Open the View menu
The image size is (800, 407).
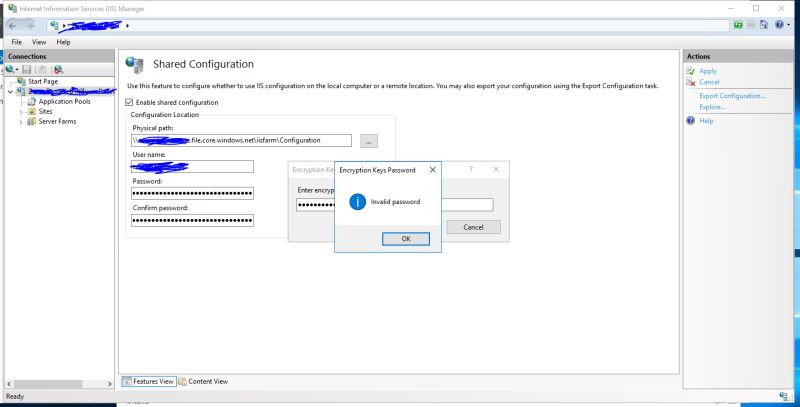point(39,42)
